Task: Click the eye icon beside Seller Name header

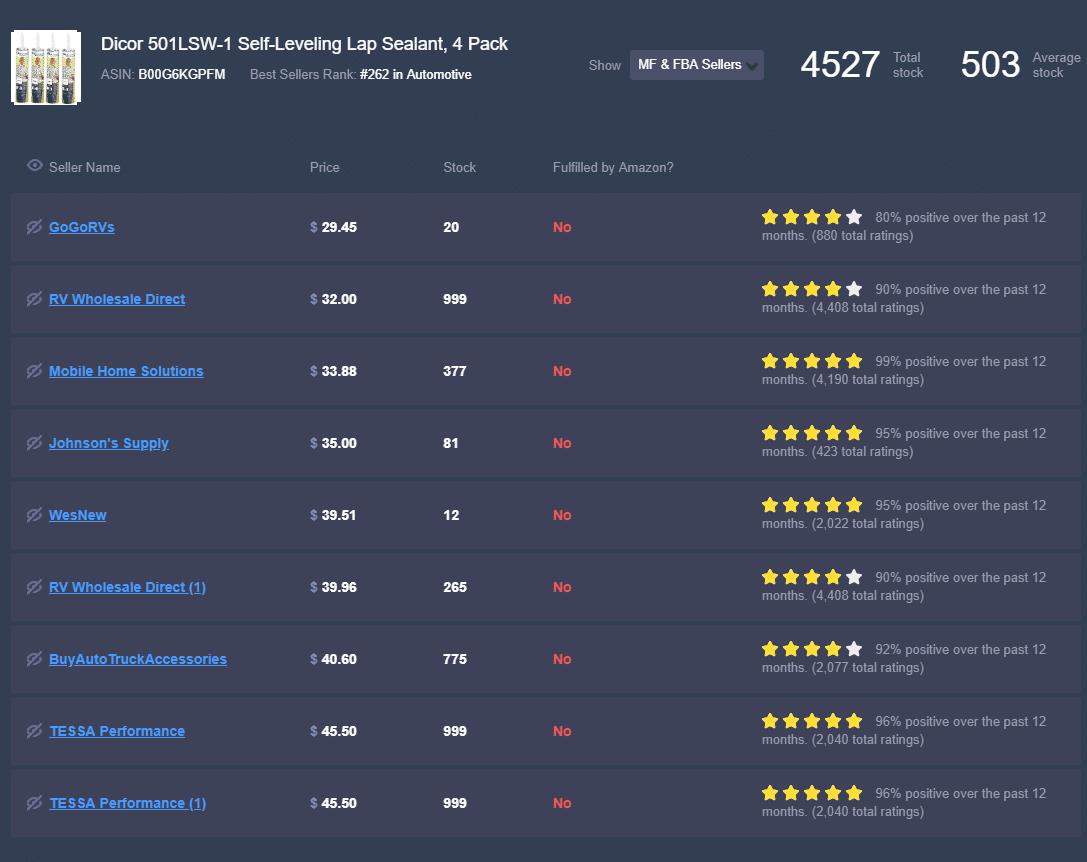Action: point(35,166)
